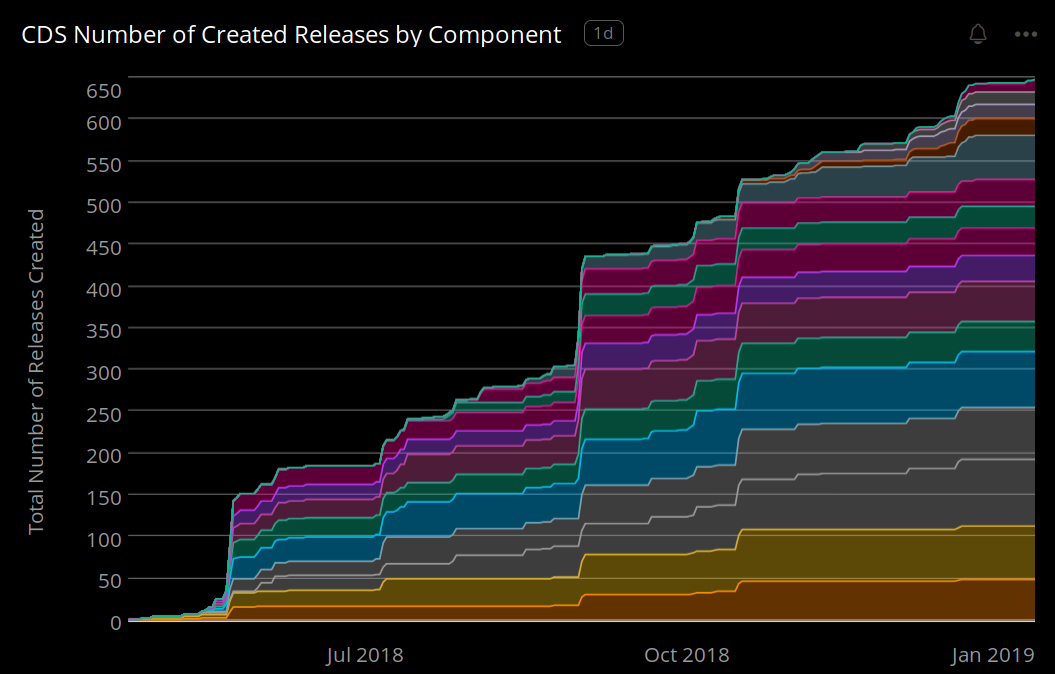Open the panel title dropdown menu

click(x=290, y=34)
